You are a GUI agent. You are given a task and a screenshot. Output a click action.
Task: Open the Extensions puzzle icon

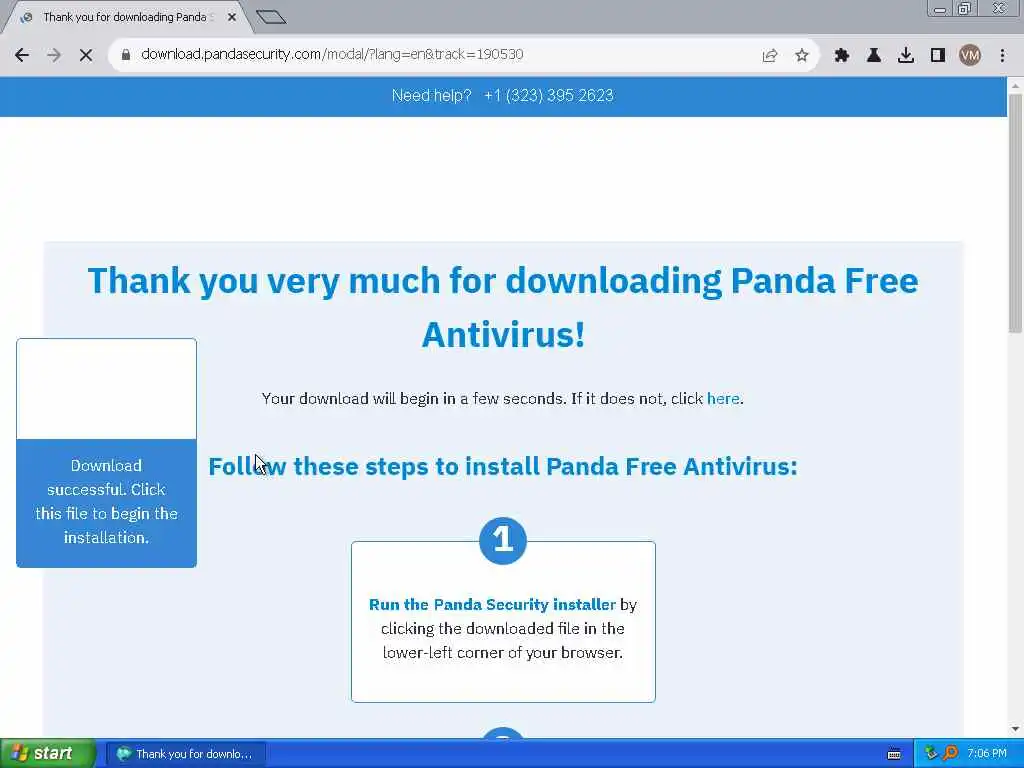(841, 56)
